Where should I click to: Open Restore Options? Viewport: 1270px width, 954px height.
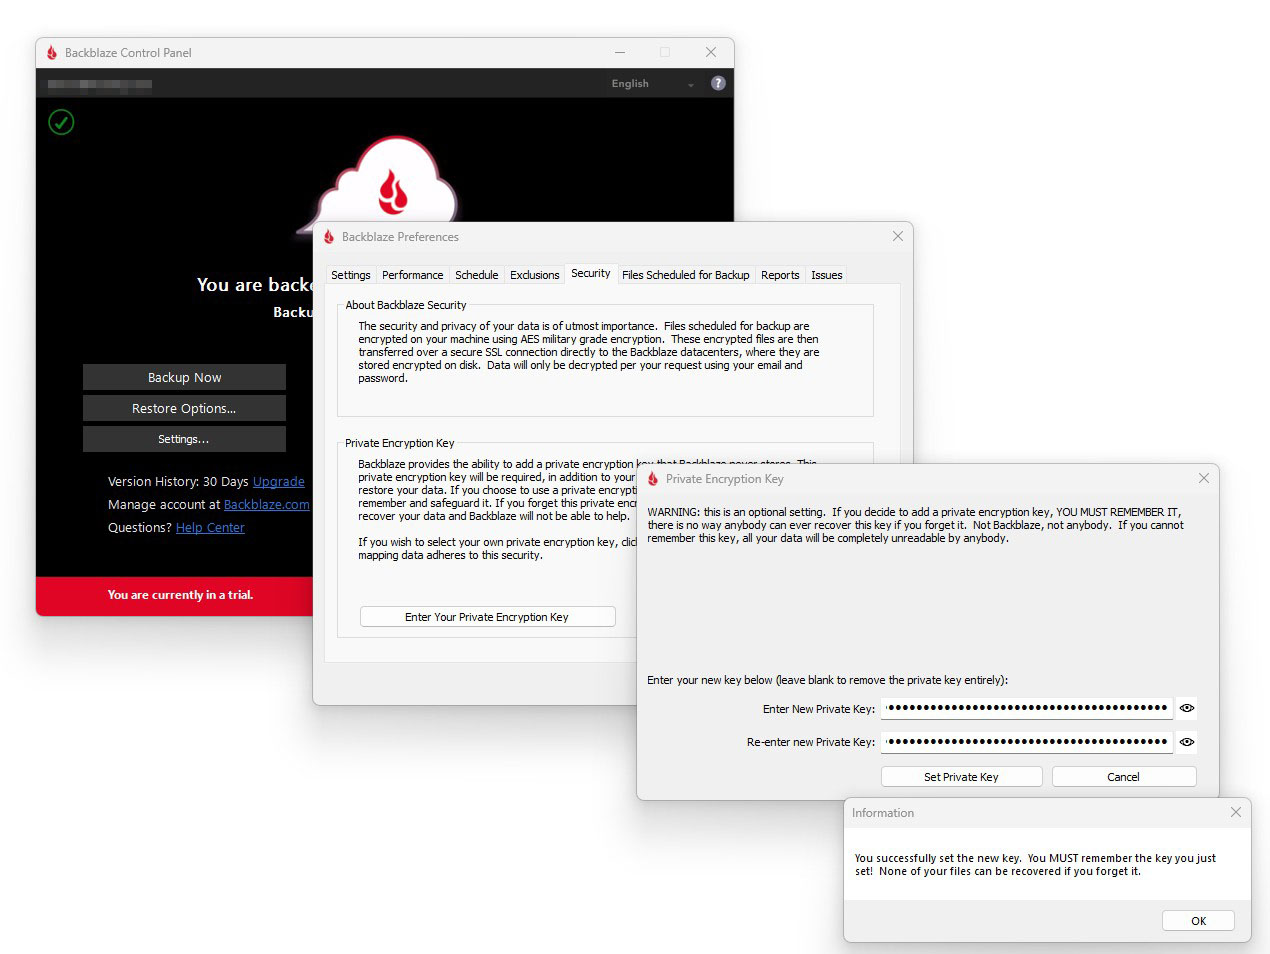pos(184,408)
